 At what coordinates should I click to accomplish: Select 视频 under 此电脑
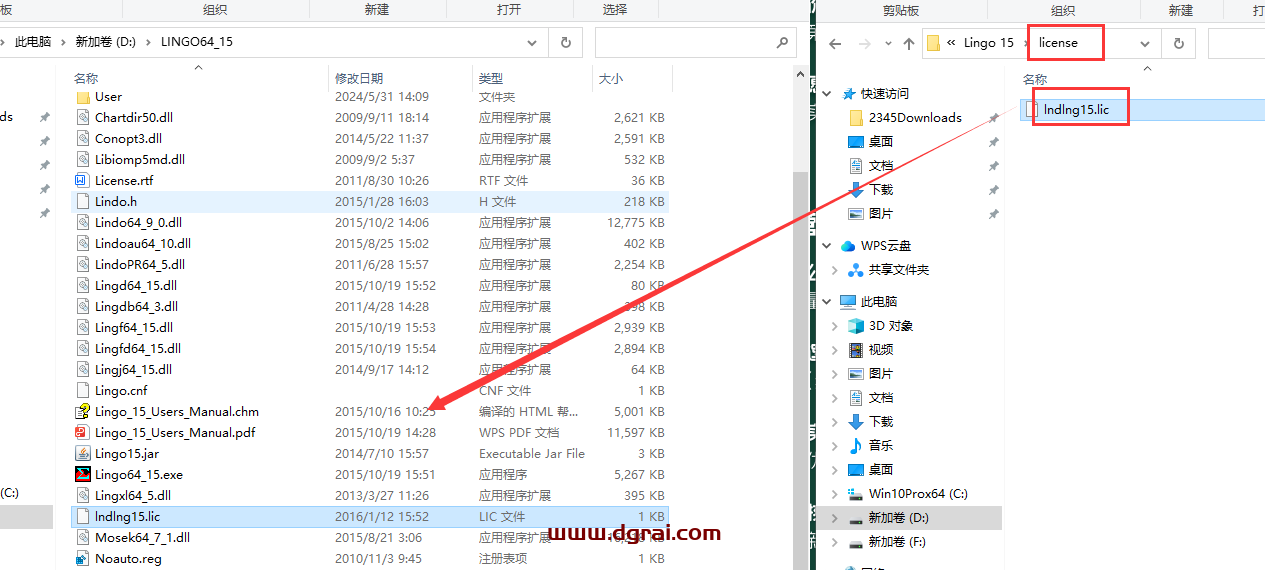tap(881, 349)
